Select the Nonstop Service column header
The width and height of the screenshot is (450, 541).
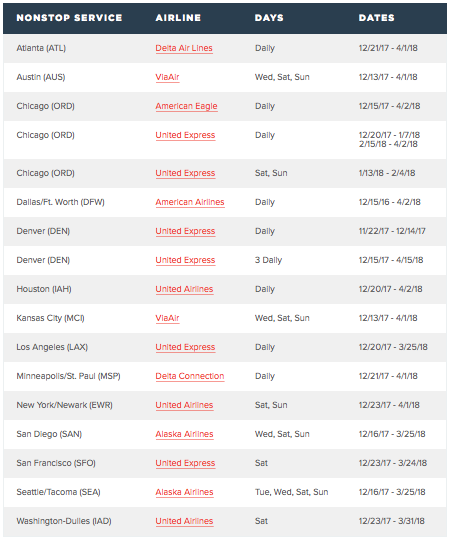(x=69, y=18)
